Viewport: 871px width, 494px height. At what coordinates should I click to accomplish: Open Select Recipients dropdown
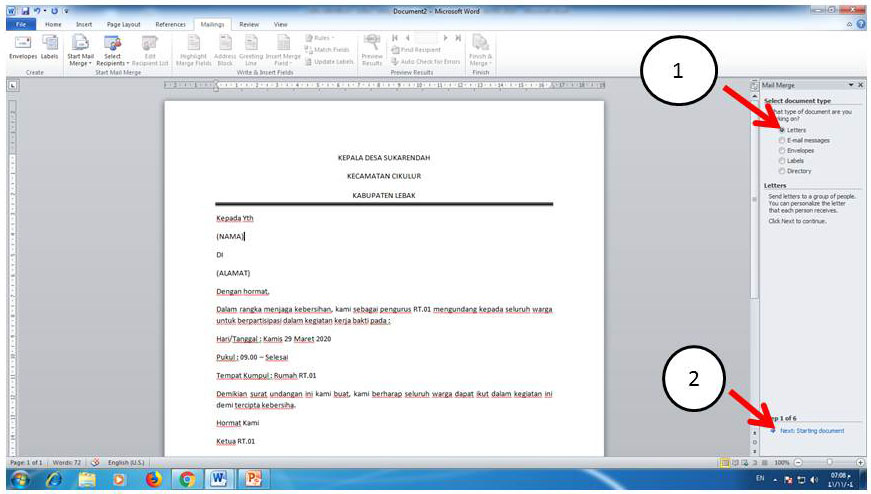(x=112, y=51)
